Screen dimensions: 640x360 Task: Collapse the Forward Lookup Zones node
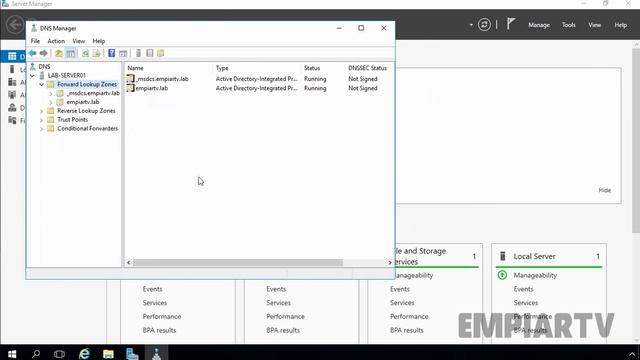pyautogui.click(x=41, y=84)
